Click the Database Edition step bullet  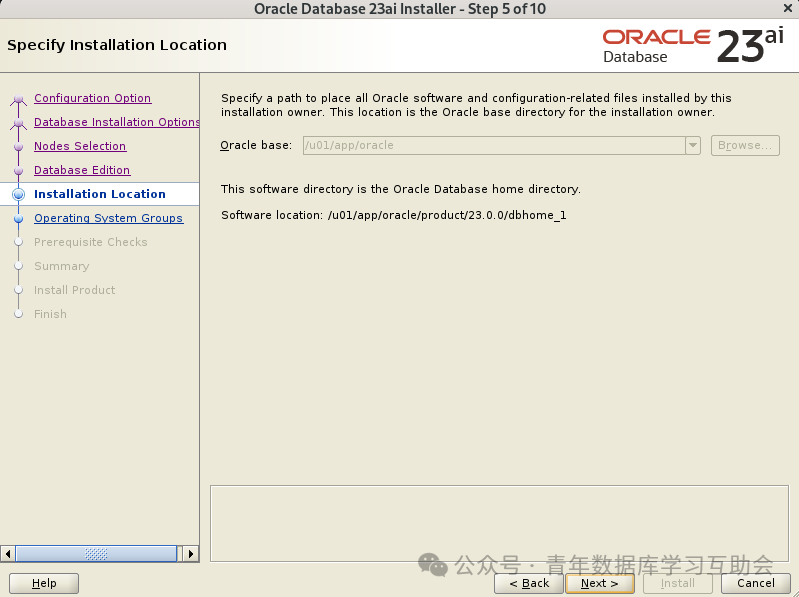18,171
